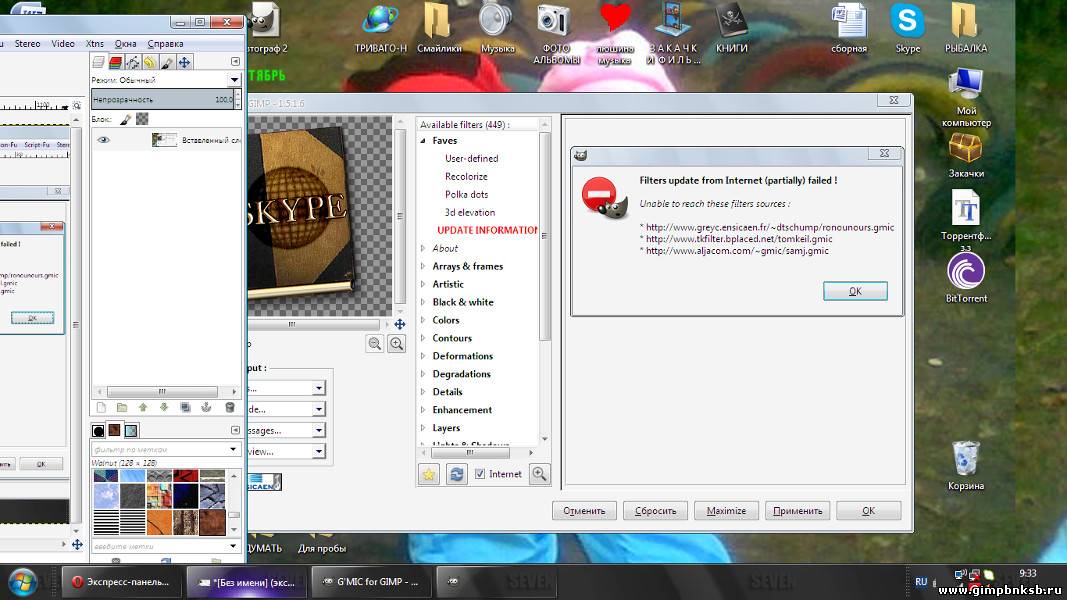Expand the Artistic filter group
This screenshot has height=600, width=1067.
423,284
